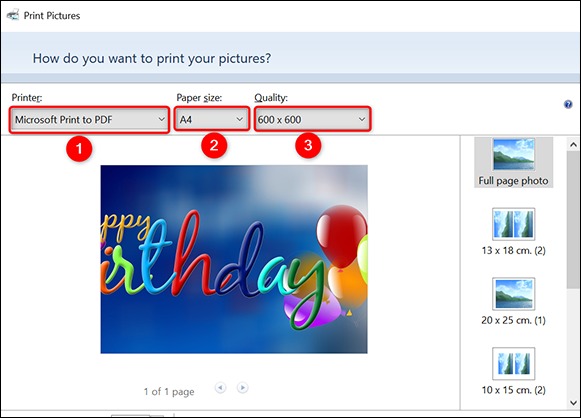Click the red numbered marker 2
This screenshot has width=581, height=418.
coord(214,145)
